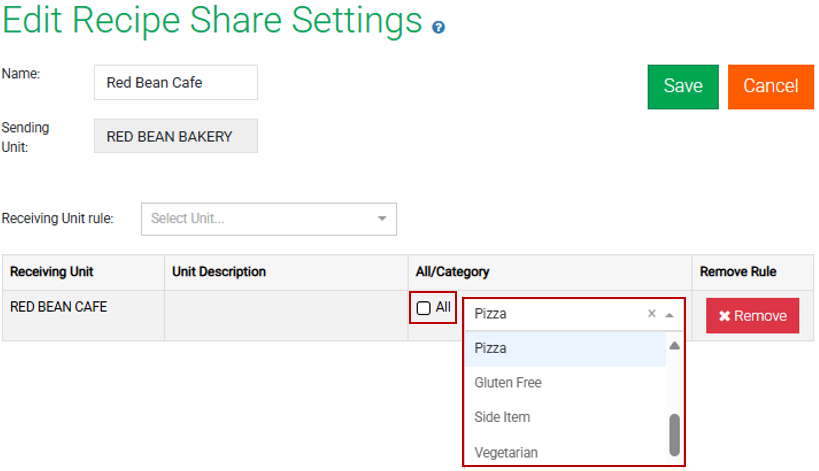Collapse the Pizza category dropdown arrow
Viewport: 819px width, 471px height.
click(670, 314)
